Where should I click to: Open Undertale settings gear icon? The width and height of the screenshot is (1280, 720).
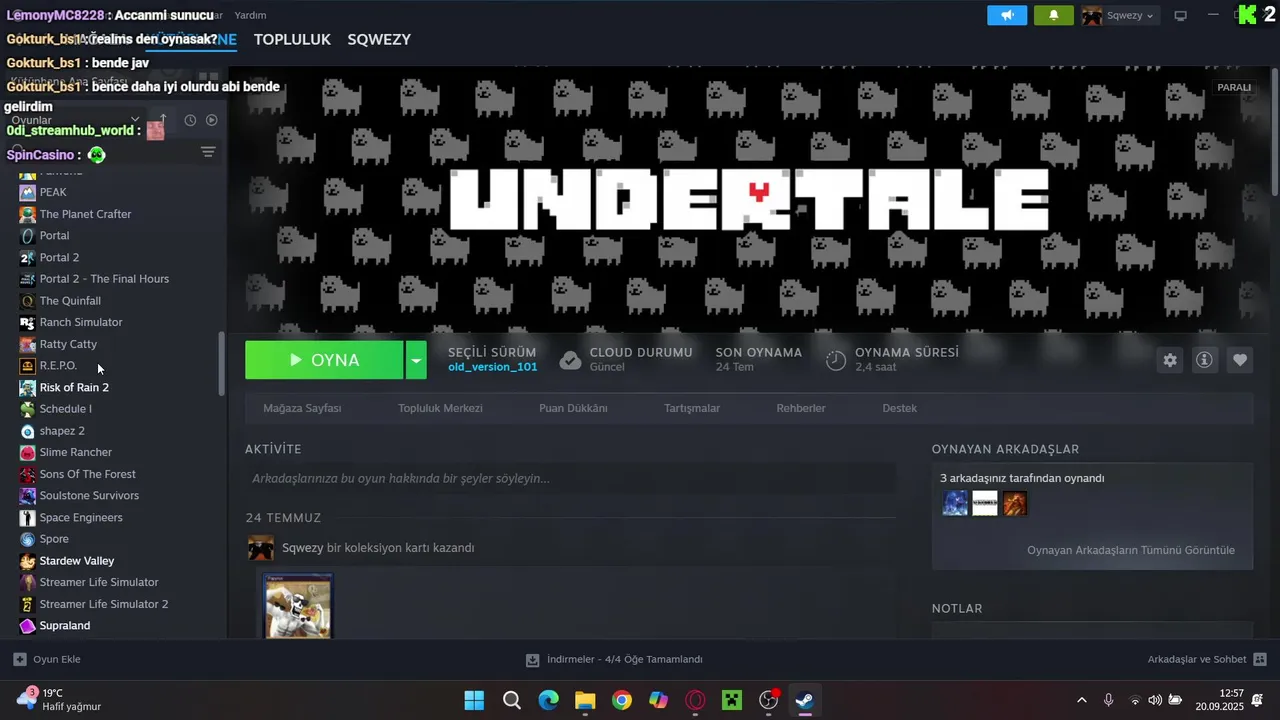point(1170,360)
